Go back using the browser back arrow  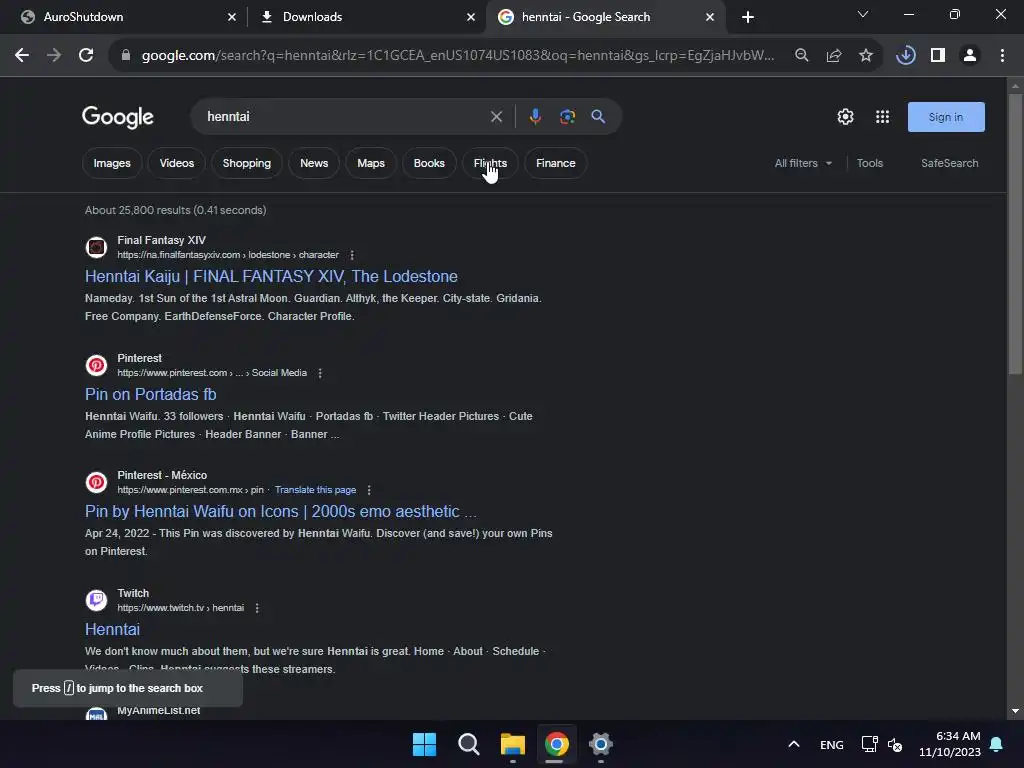click(22, 56)
